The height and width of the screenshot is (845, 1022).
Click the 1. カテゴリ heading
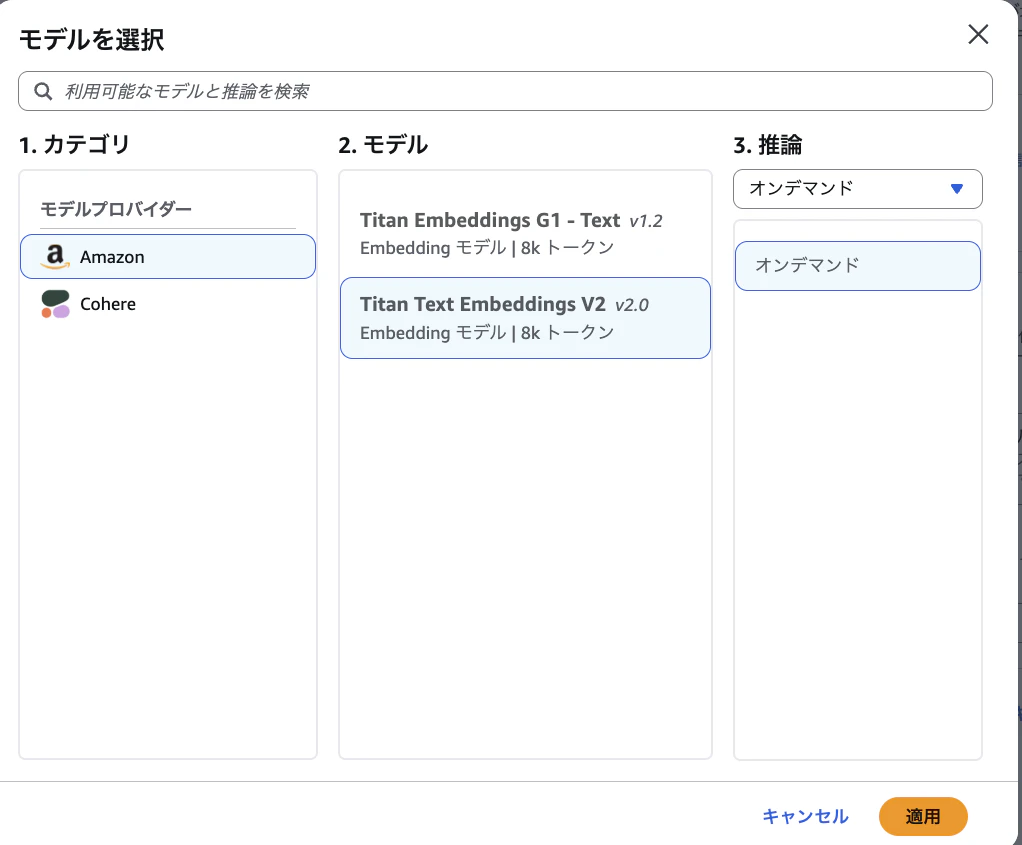[x=74, y=145]
